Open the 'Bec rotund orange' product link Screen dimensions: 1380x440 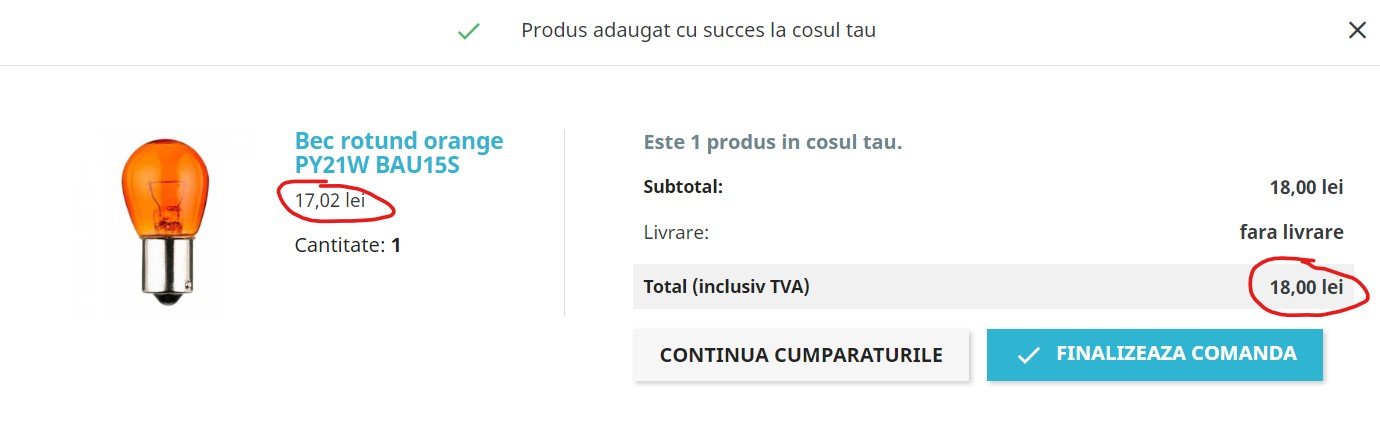(399, 141)
